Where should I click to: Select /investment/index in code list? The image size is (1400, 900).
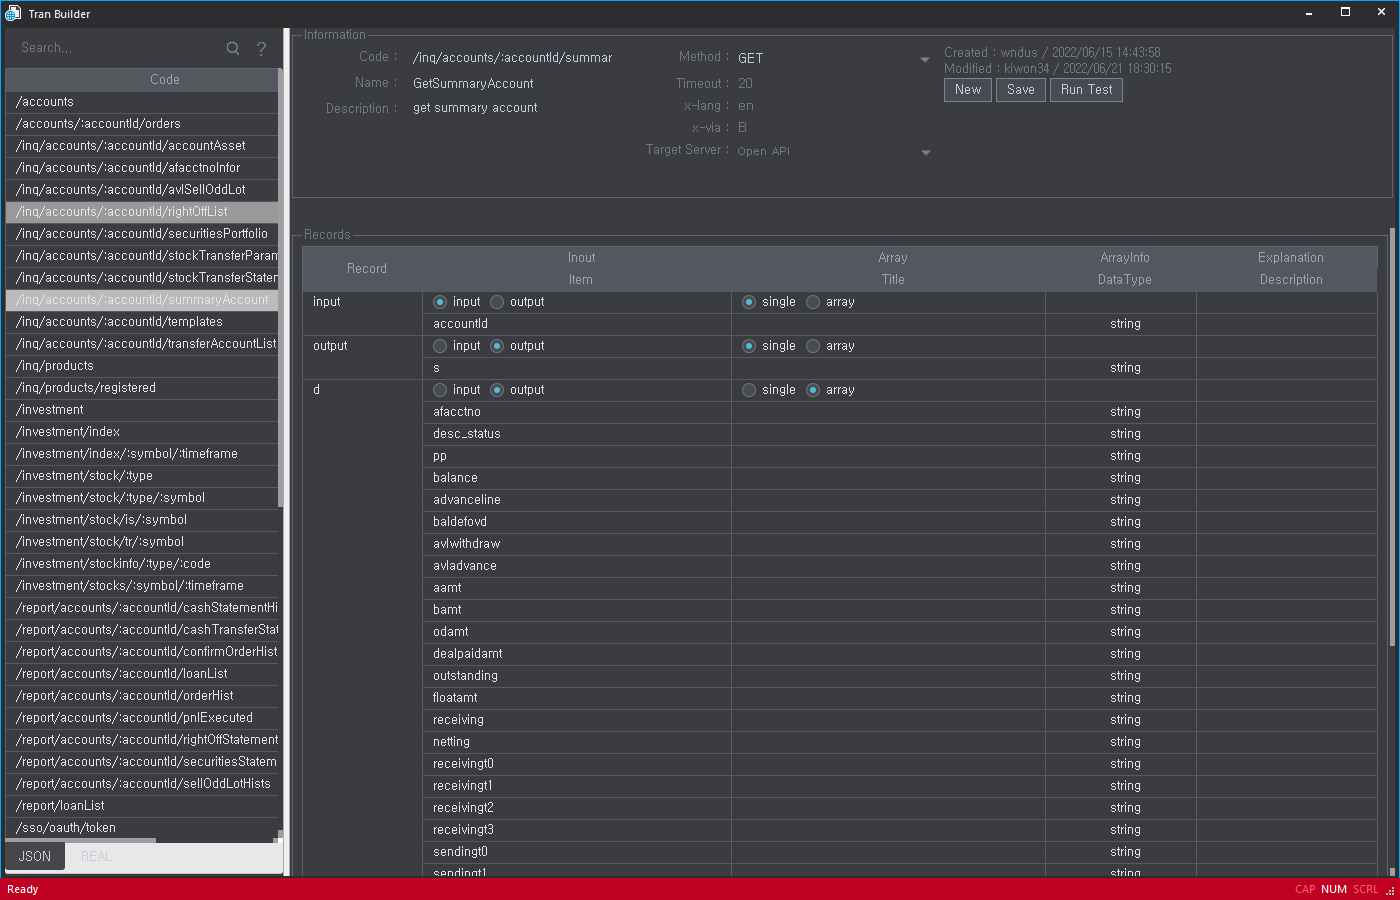(68, 432)
